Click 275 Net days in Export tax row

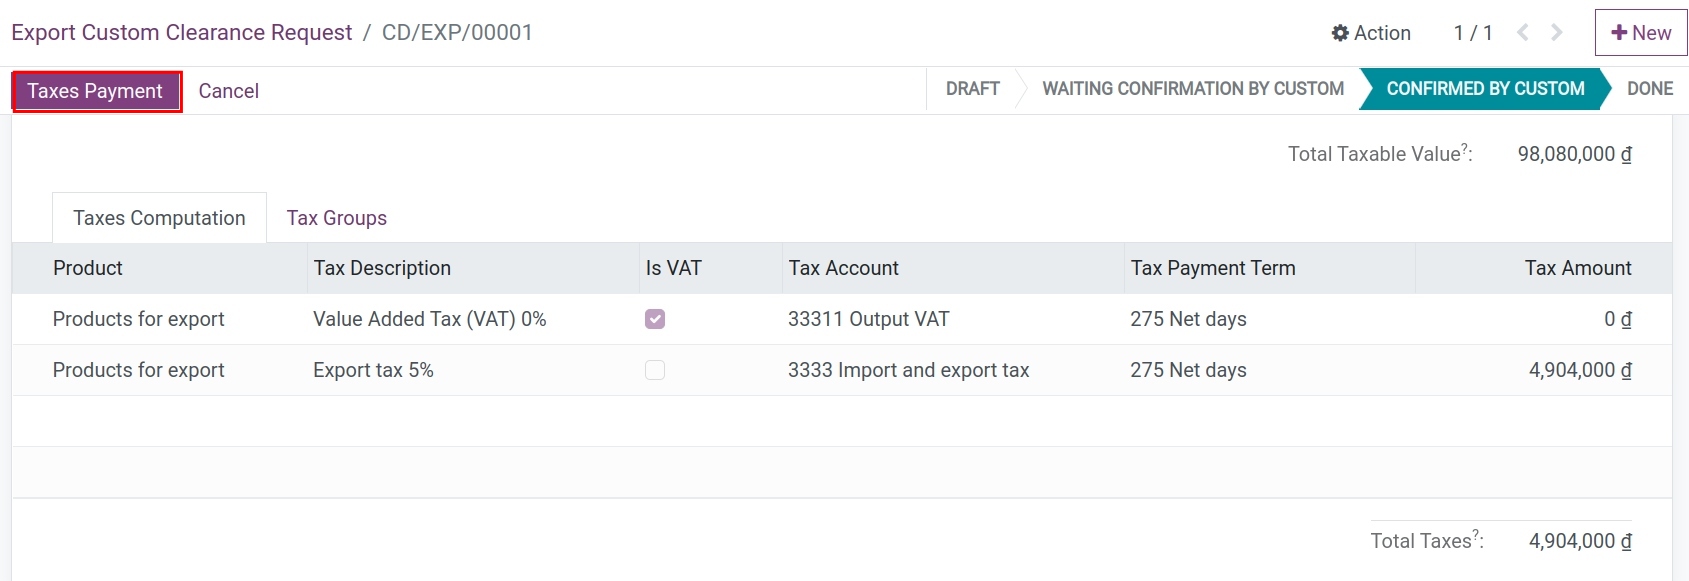[x=1188, y=370]
